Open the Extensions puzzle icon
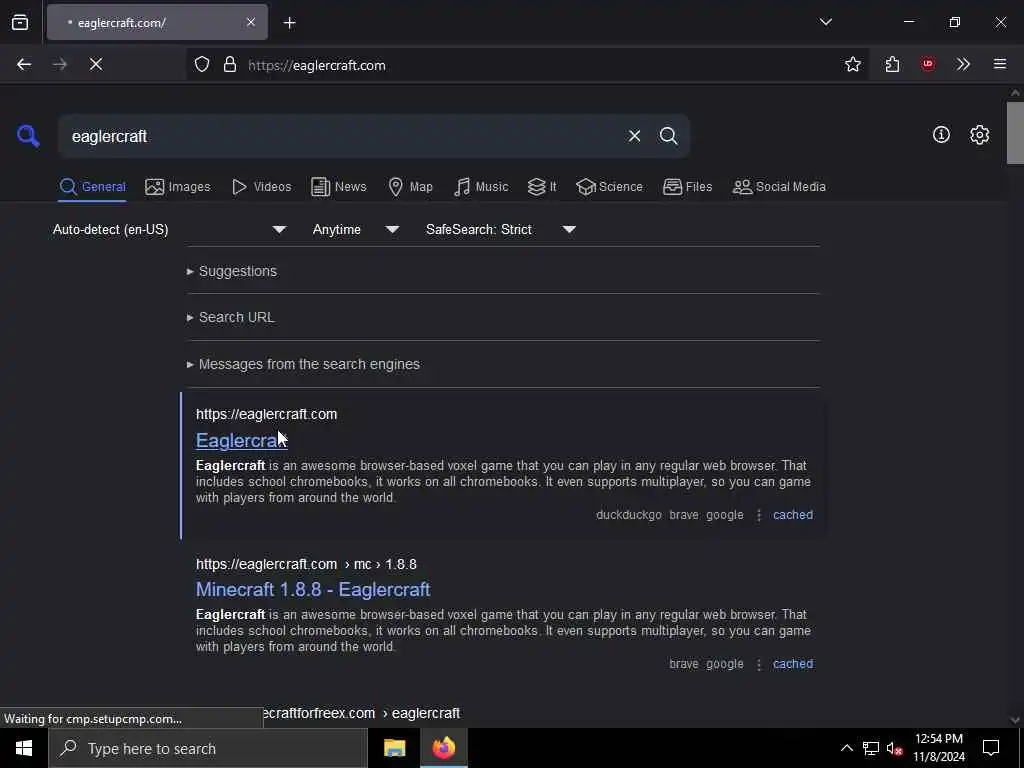 click(x=892, y=64)
